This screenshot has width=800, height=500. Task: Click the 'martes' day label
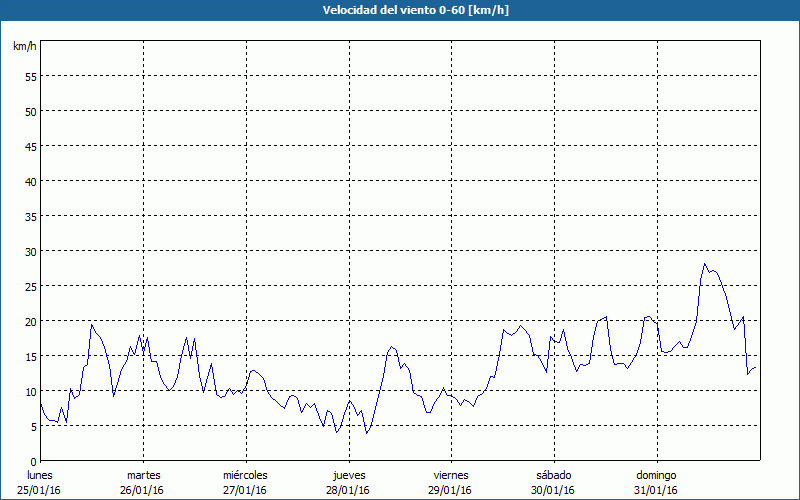143,475
